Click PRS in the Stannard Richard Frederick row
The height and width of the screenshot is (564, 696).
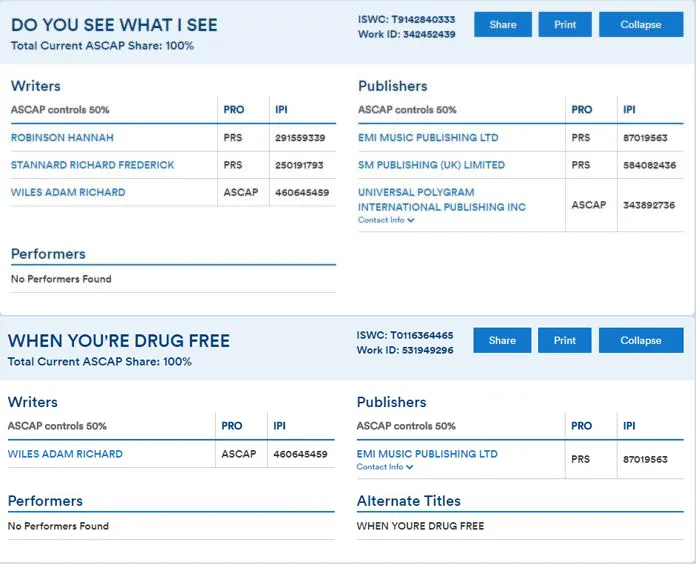click(233, 166)
